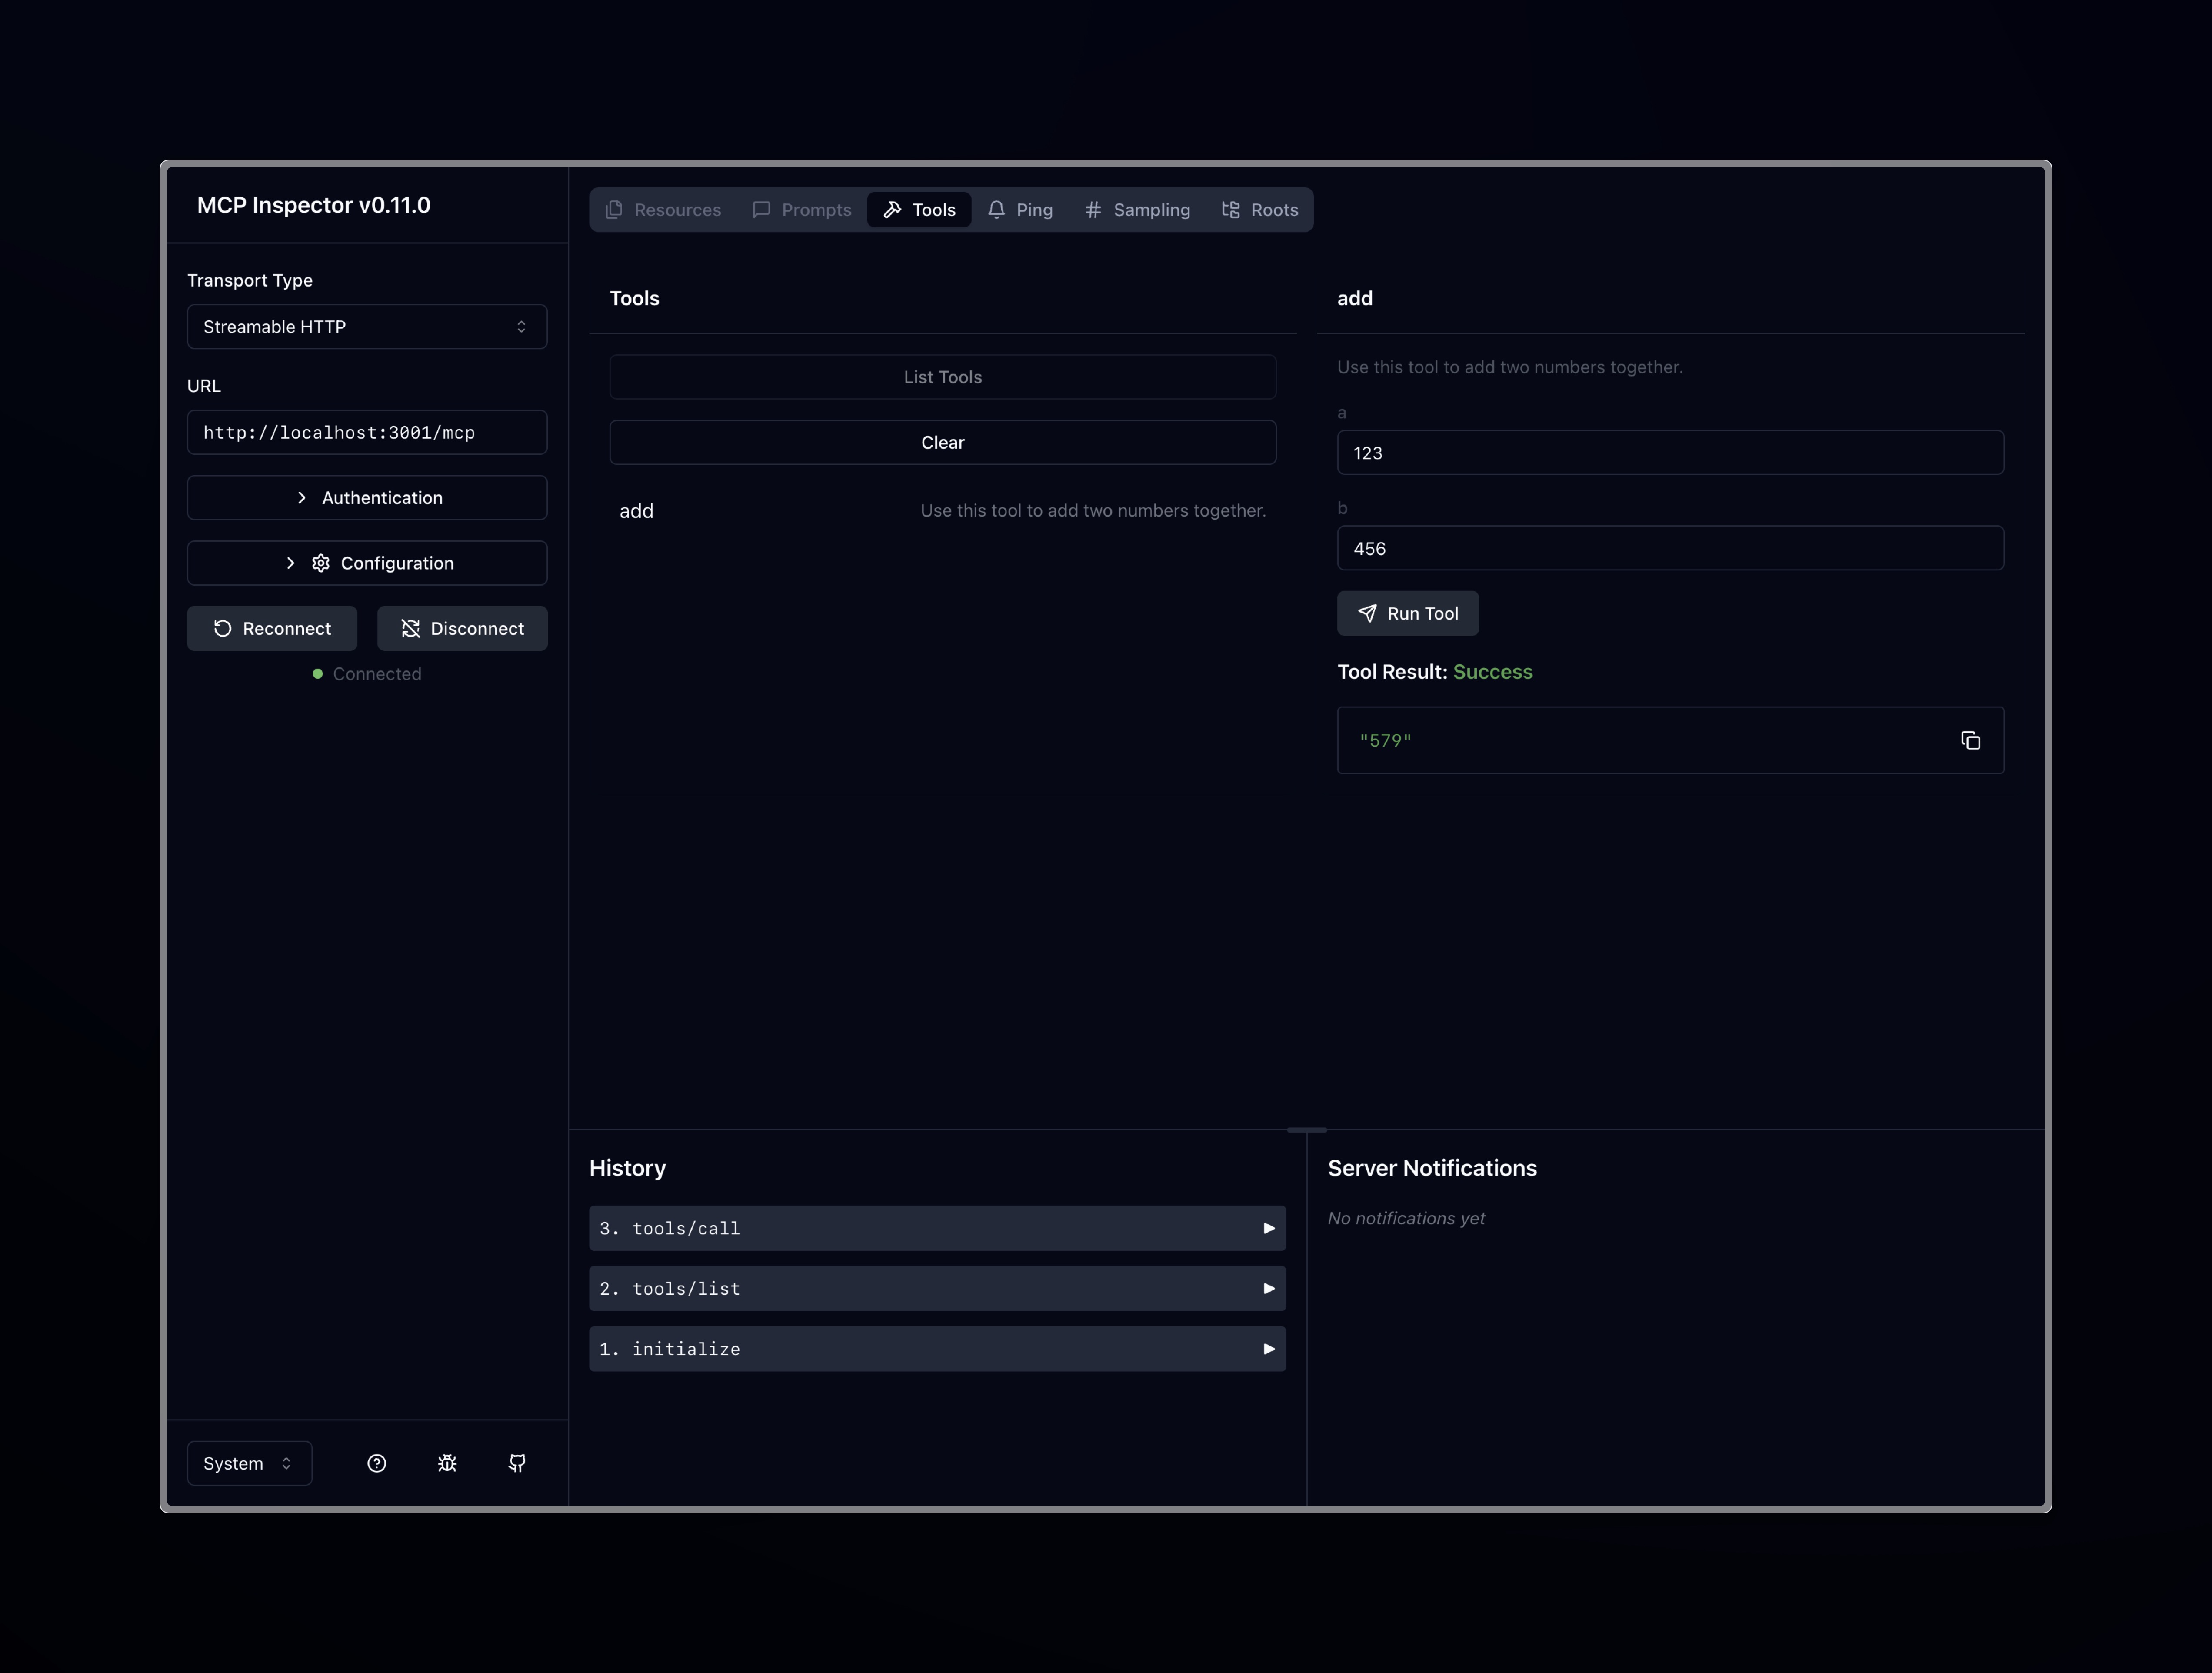Click the wrench icon on Tools tab
Viewport: 2212px width, 1673px height.
click(x=892, y=210)
